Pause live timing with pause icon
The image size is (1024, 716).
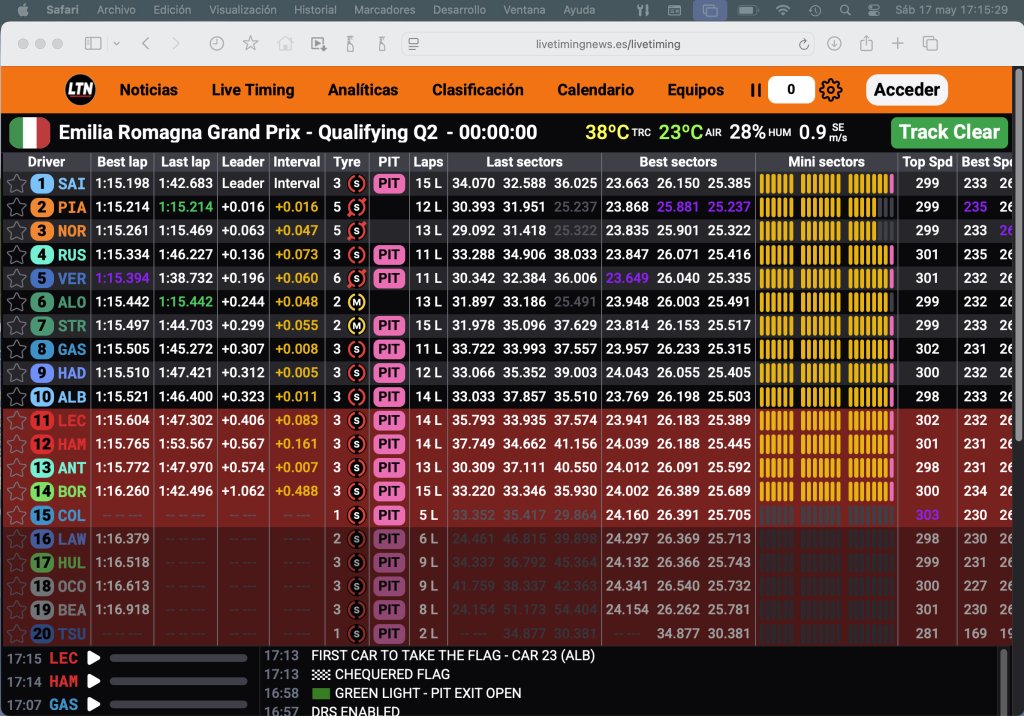pos(756,90)
